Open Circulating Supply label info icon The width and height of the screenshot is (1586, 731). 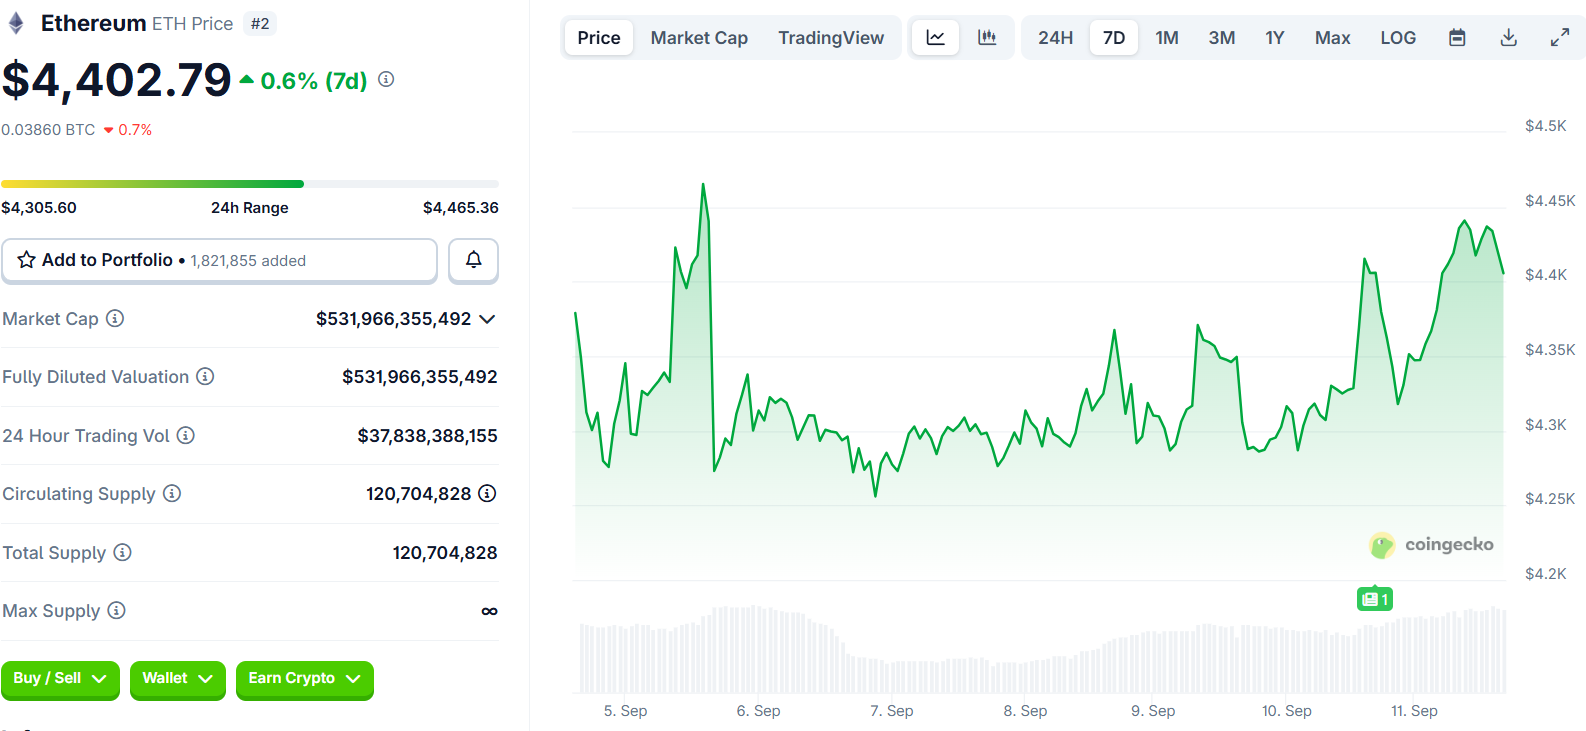pyautogui.click(x=172, y=493)
